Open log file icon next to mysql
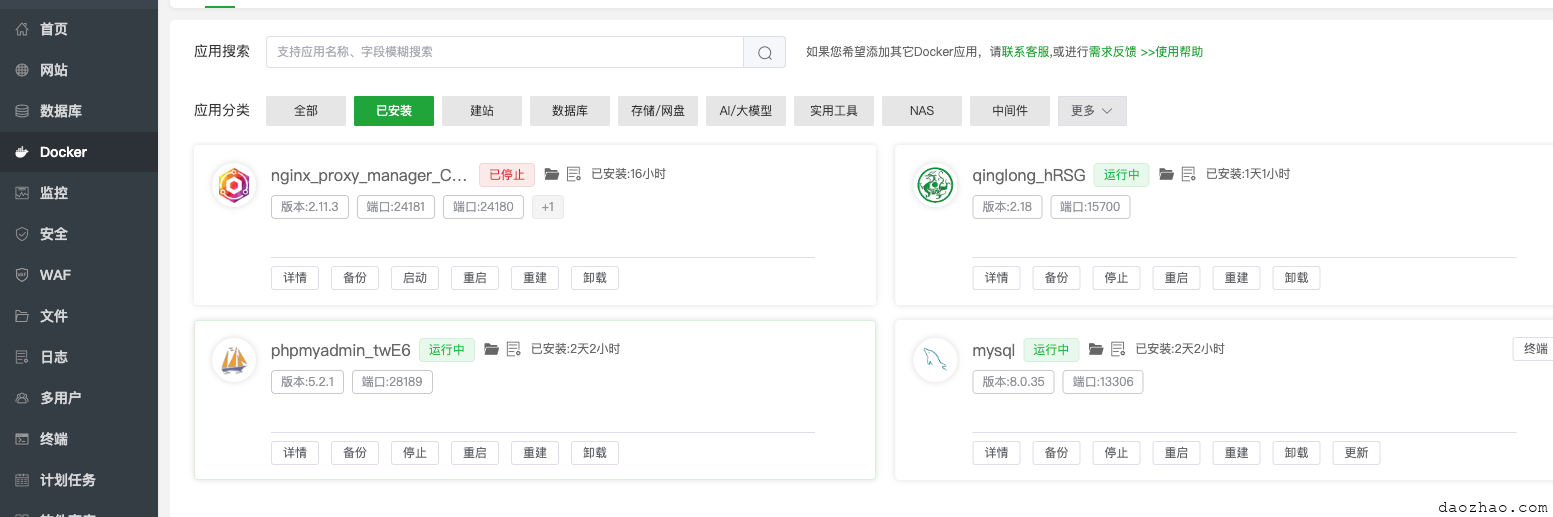 (x=1118, y=349)
